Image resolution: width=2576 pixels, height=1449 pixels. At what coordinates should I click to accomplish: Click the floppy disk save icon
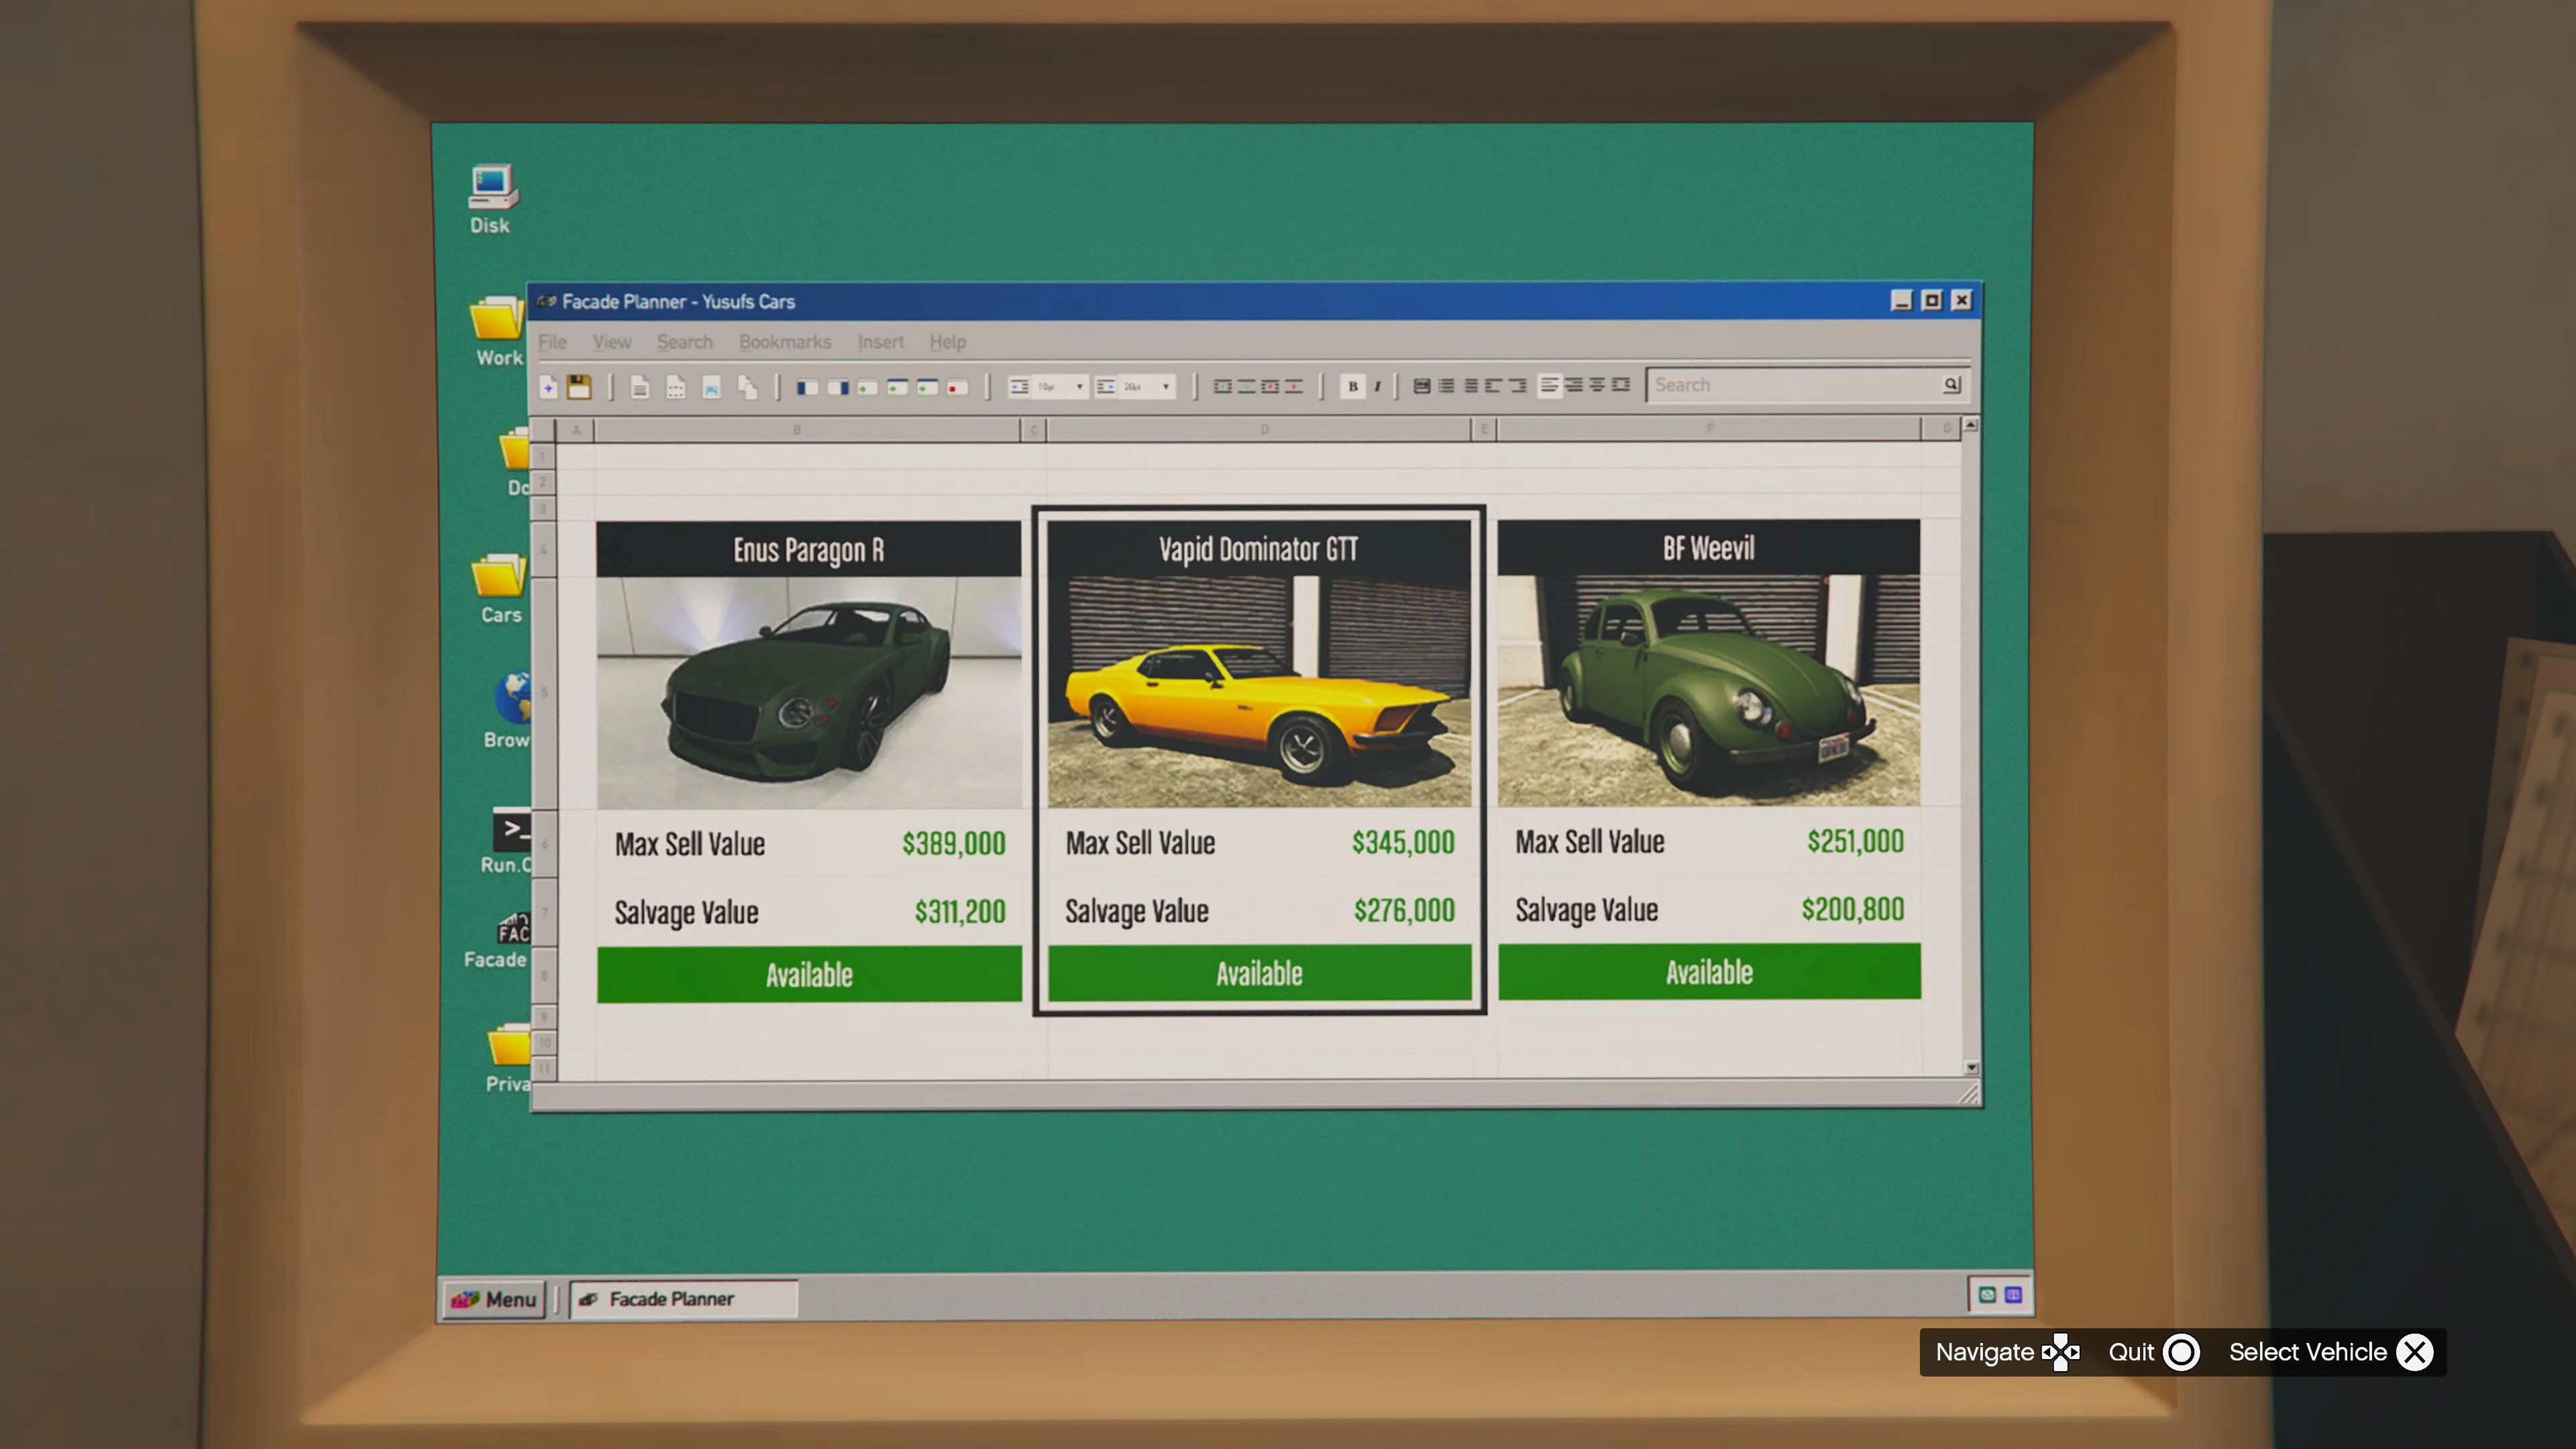click(x=579, y=387)
